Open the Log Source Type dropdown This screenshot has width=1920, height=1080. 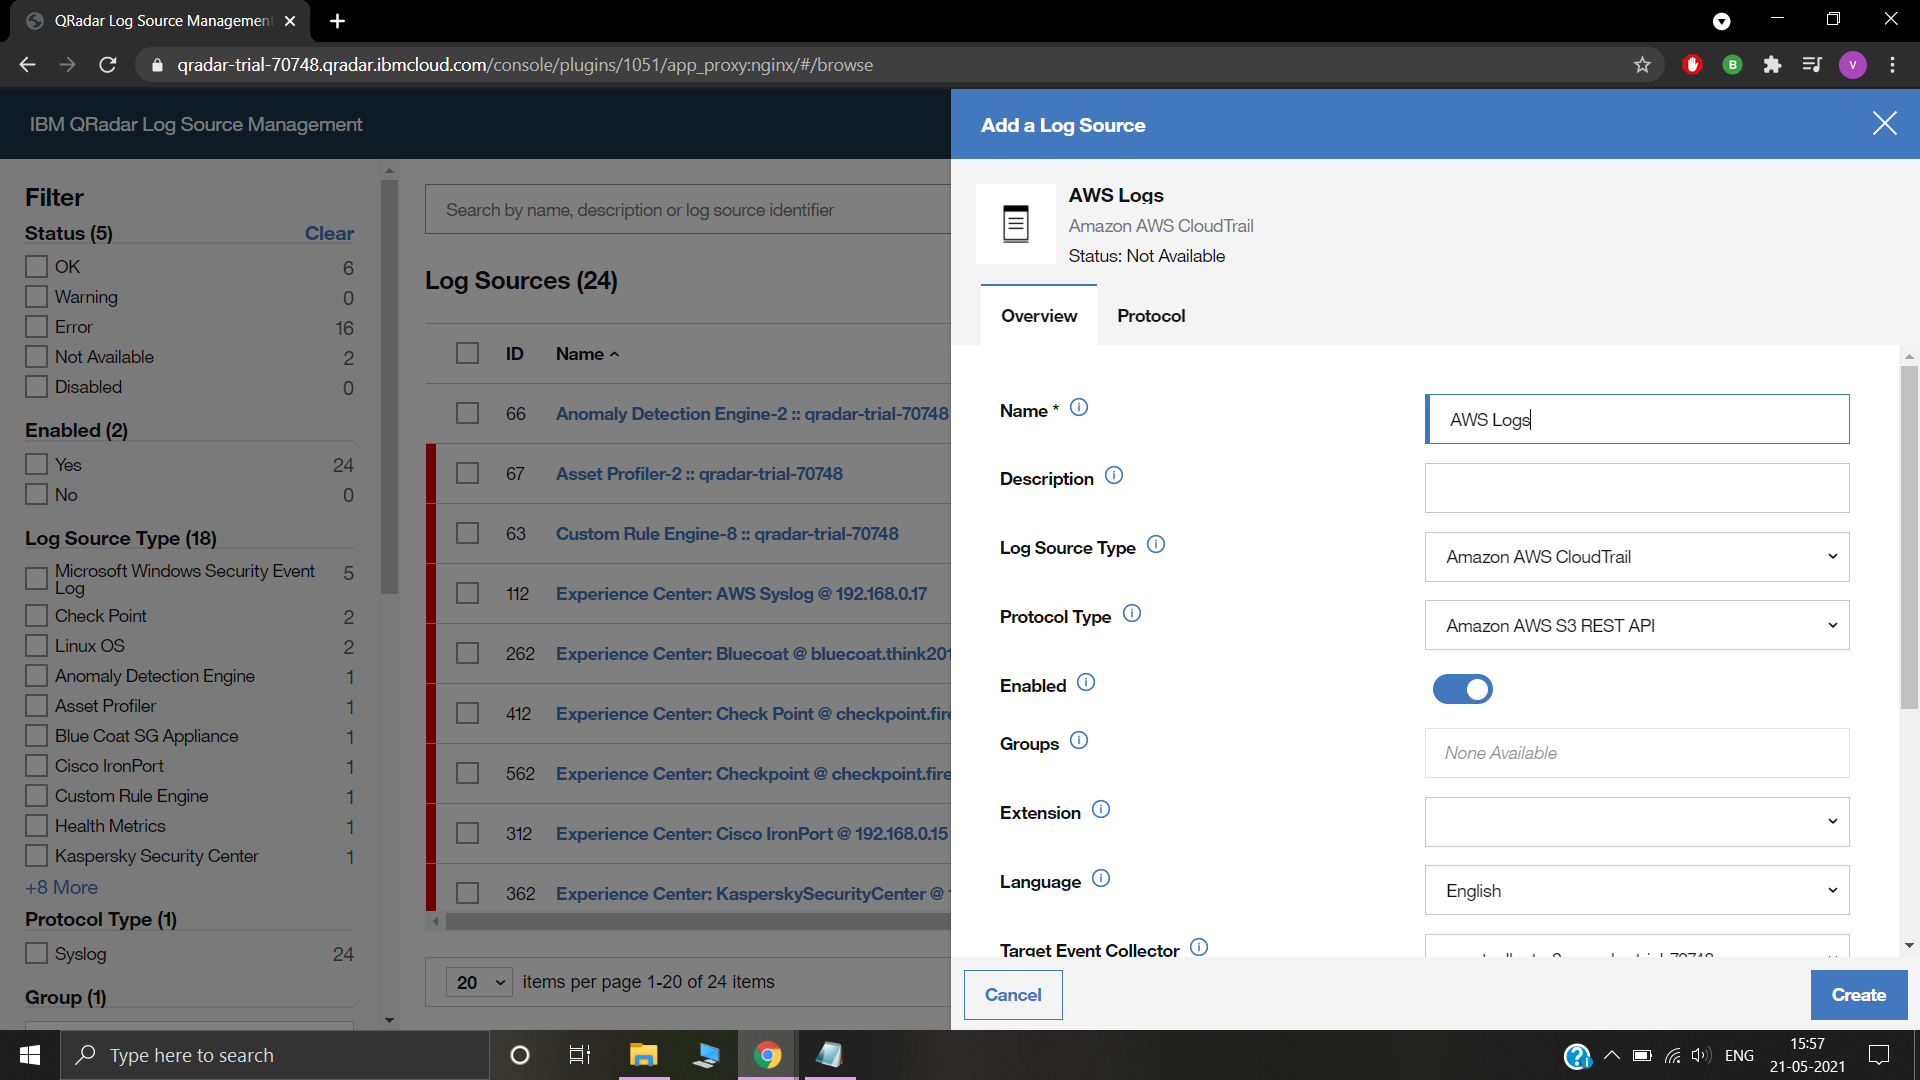click(1637, 557)
